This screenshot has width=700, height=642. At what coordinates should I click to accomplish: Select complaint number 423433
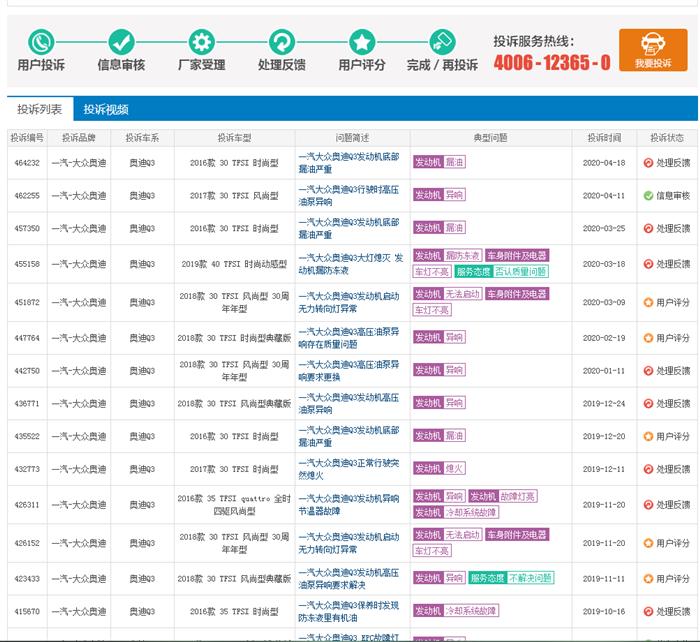pyautogui.click(x=27, y=579)
